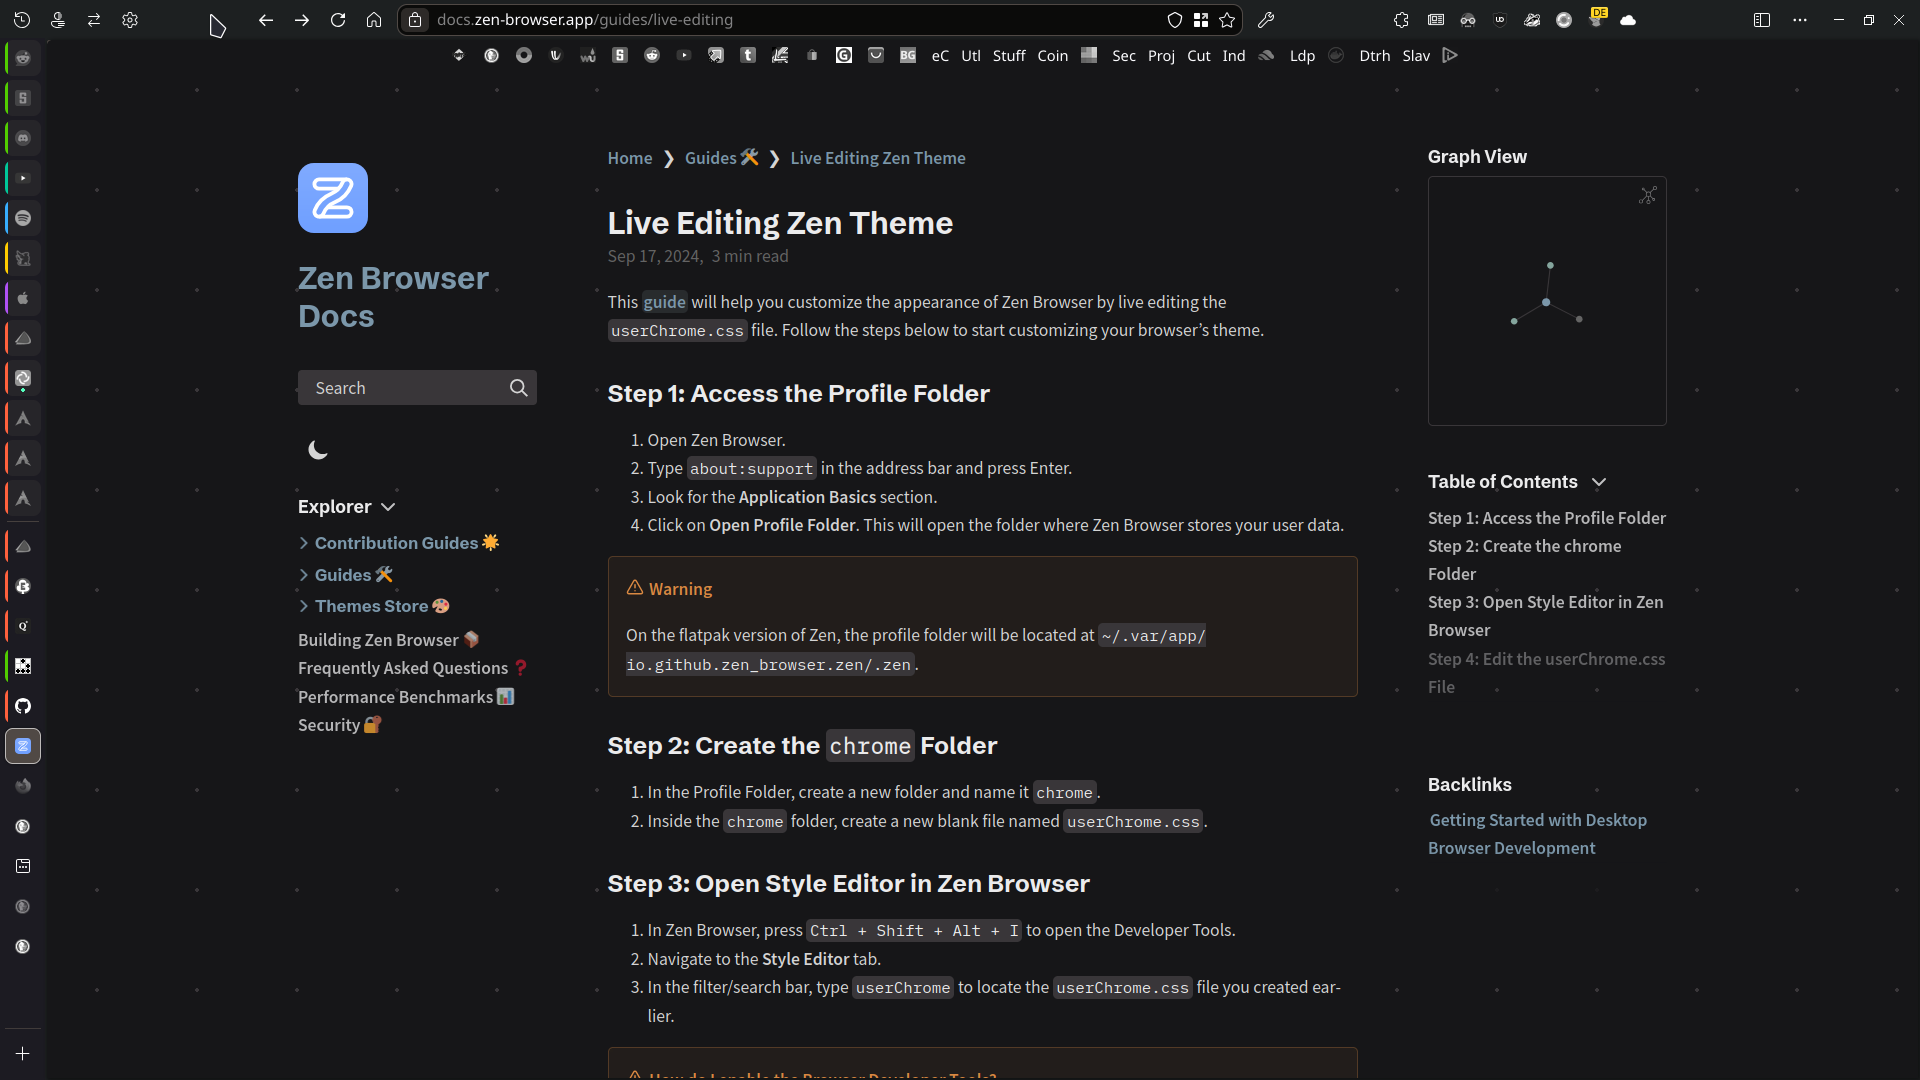Open the 'Utl' bookmarks folder
Screen dimensions: 1920x1080
971,56
